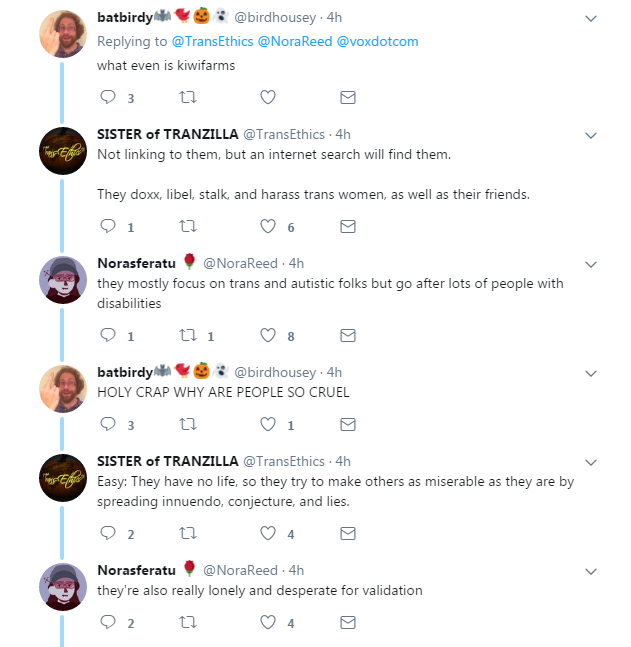
Task: Reply to the 'what even is kiwifarms' tweet
Action: (x=108, y=97)
